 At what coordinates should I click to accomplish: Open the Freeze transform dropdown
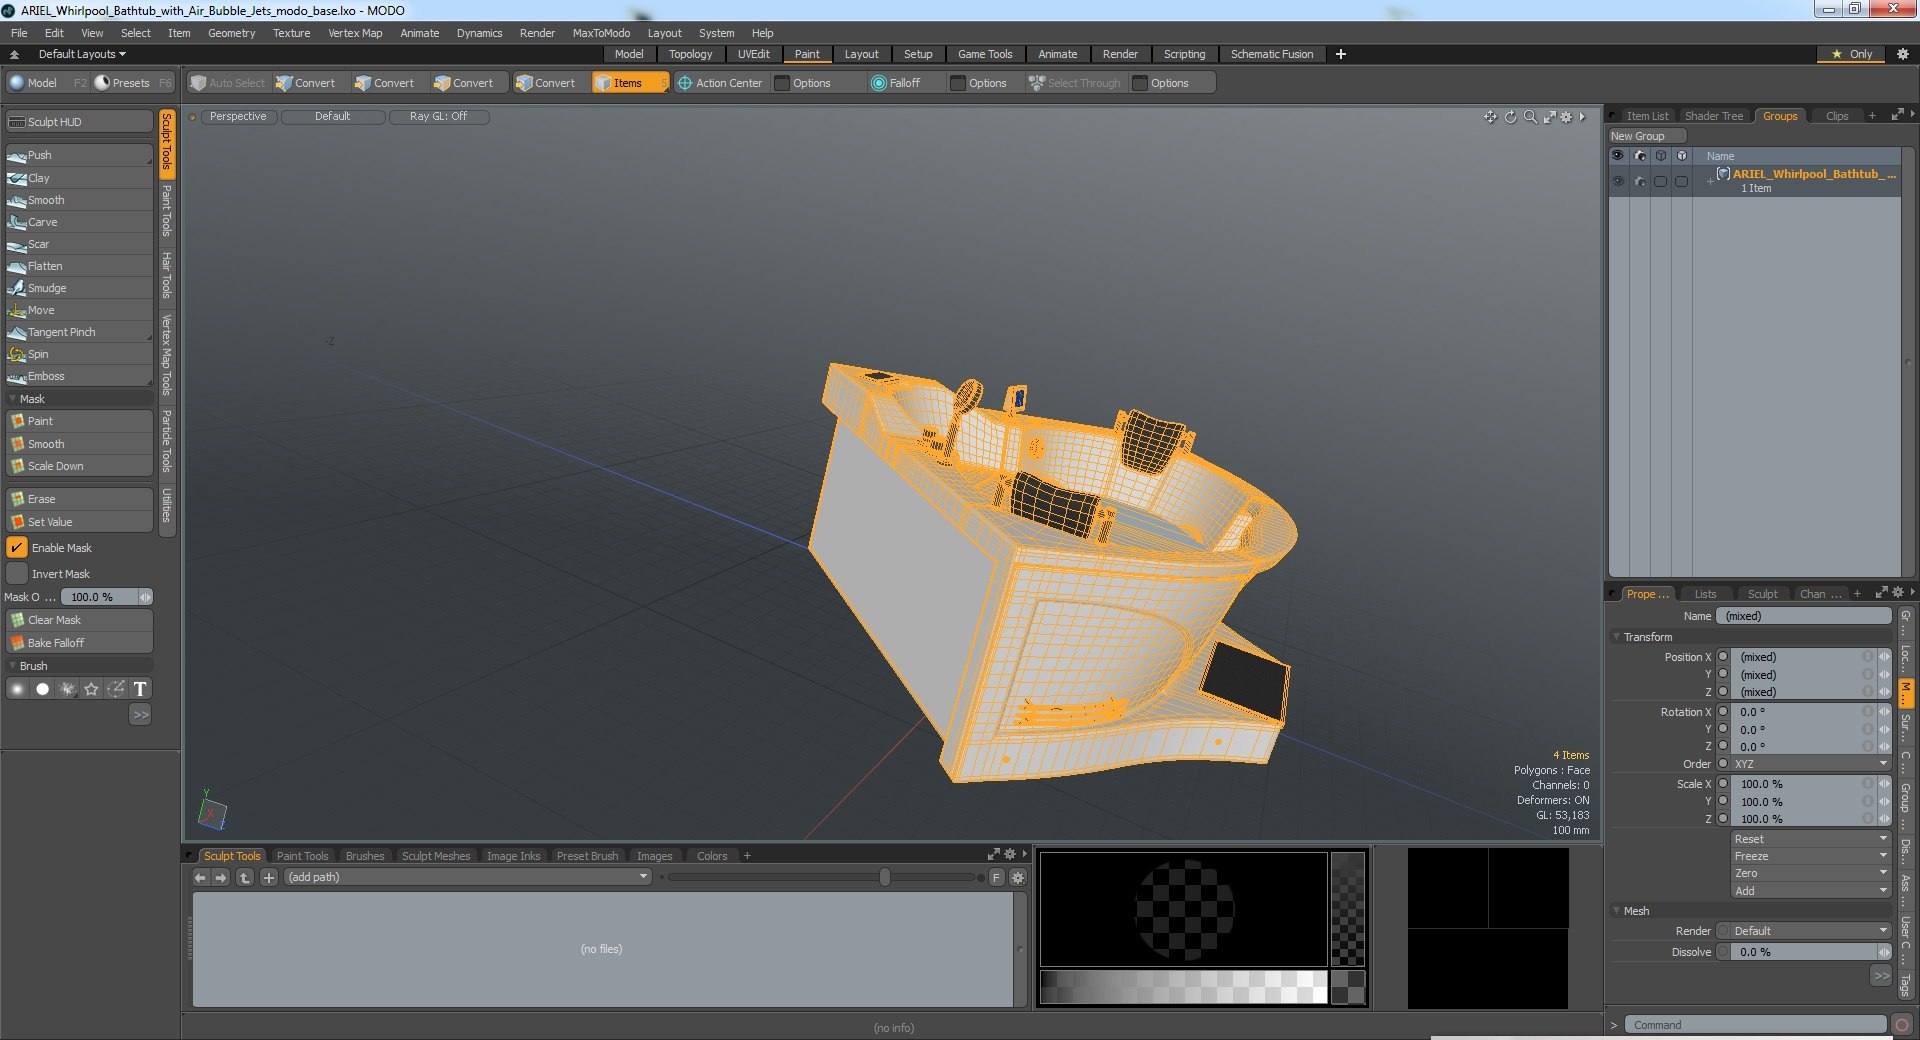(1811, 856)
